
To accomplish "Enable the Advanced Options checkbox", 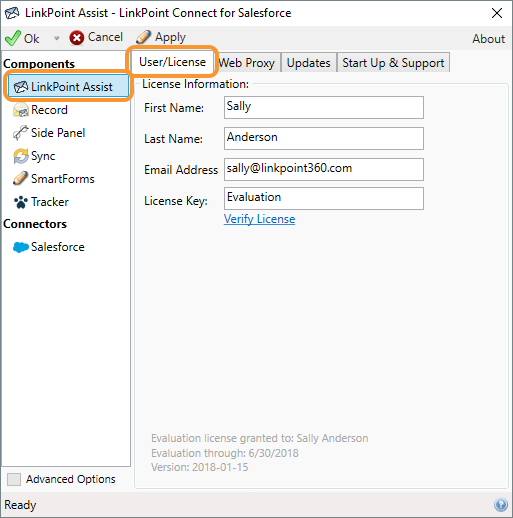I will 14,479.
